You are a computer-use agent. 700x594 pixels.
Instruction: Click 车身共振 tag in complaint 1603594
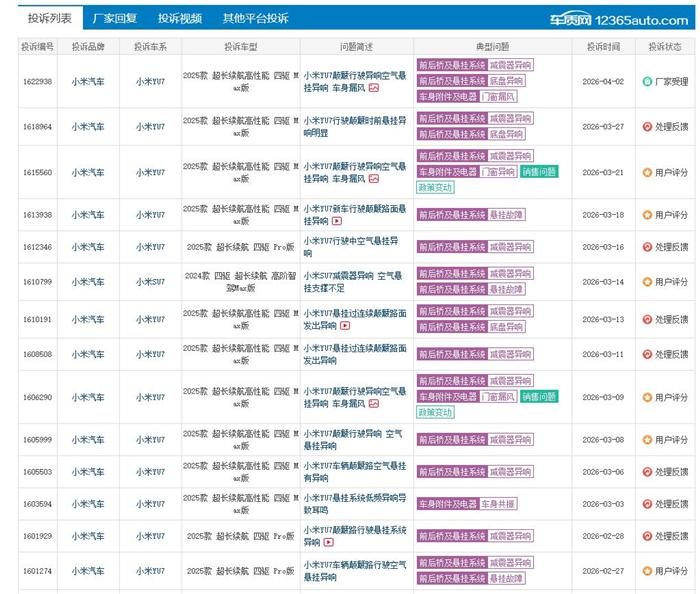[498, 504]
